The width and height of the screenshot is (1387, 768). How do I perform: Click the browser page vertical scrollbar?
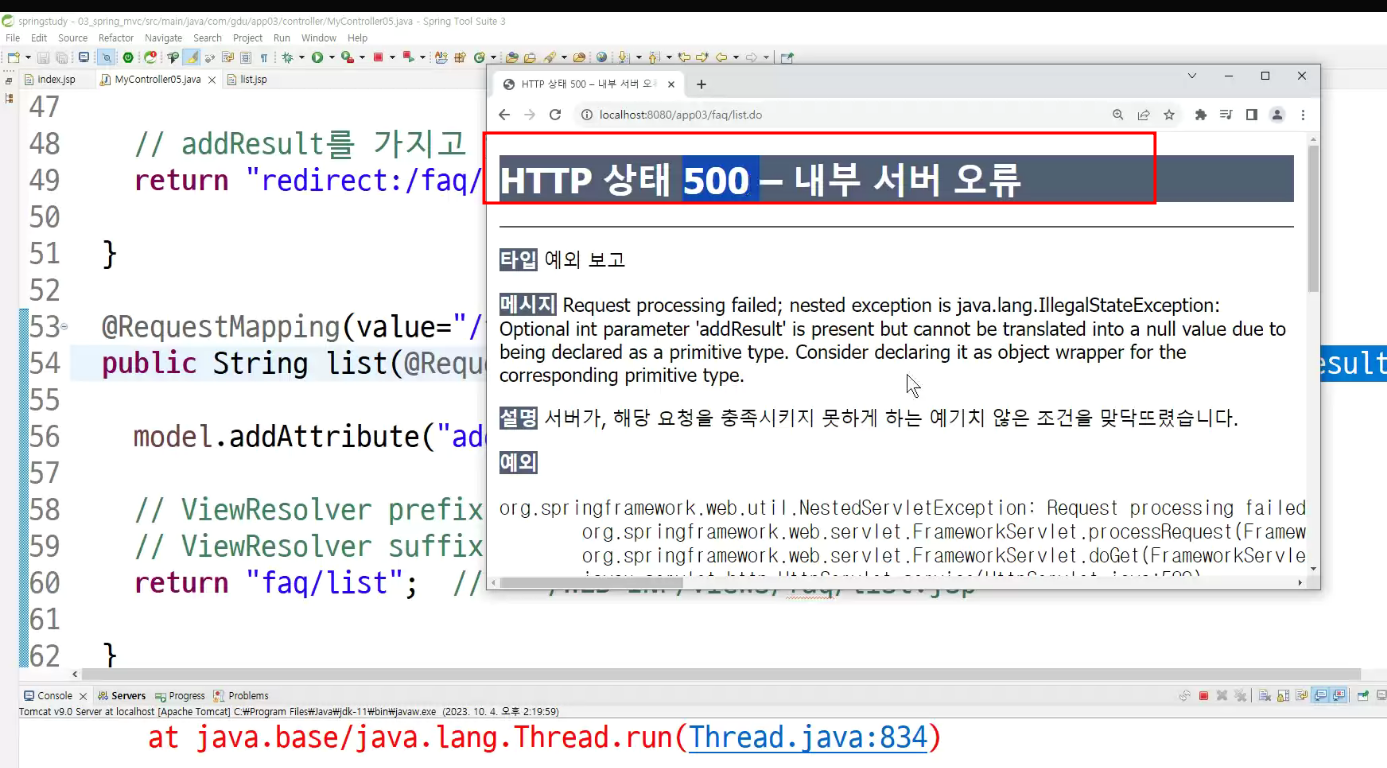point(1313,218)
